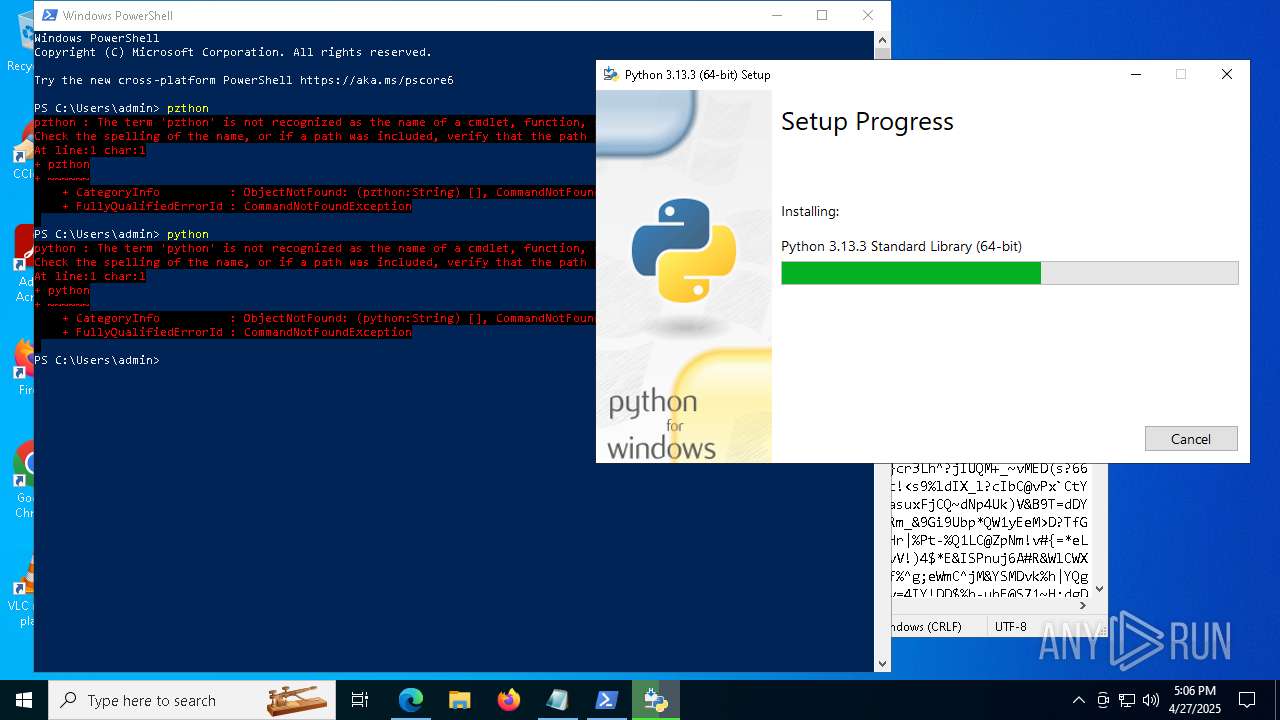
Task: Click 'Python 3.13.3 Standard Library (64-bit)' text
Action: (x=901, y=246)
